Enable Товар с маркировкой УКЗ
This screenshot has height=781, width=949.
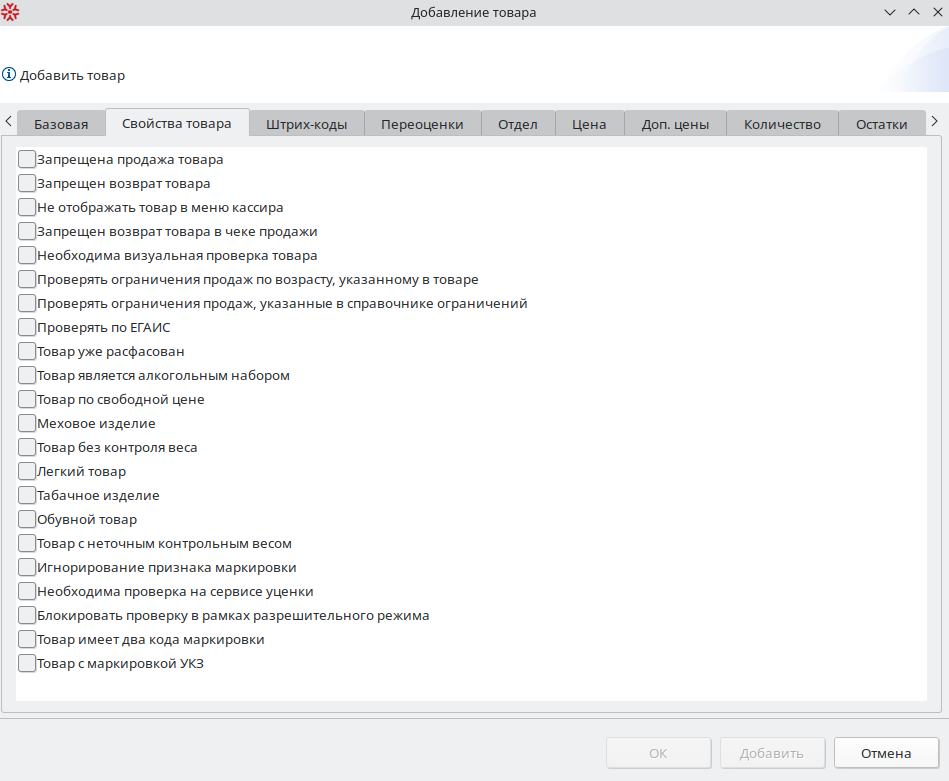coord(27,663)
